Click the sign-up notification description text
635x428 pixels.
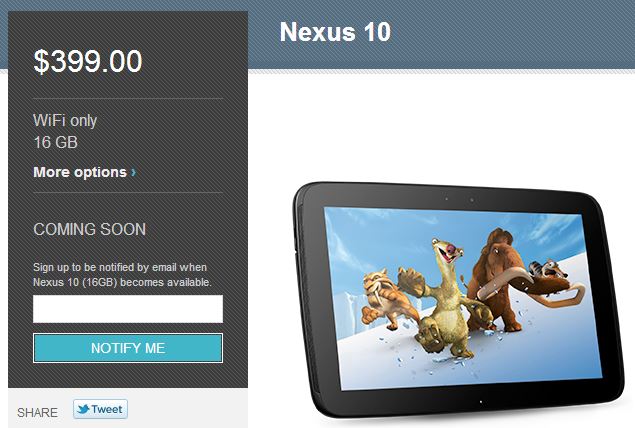point(122,275)
